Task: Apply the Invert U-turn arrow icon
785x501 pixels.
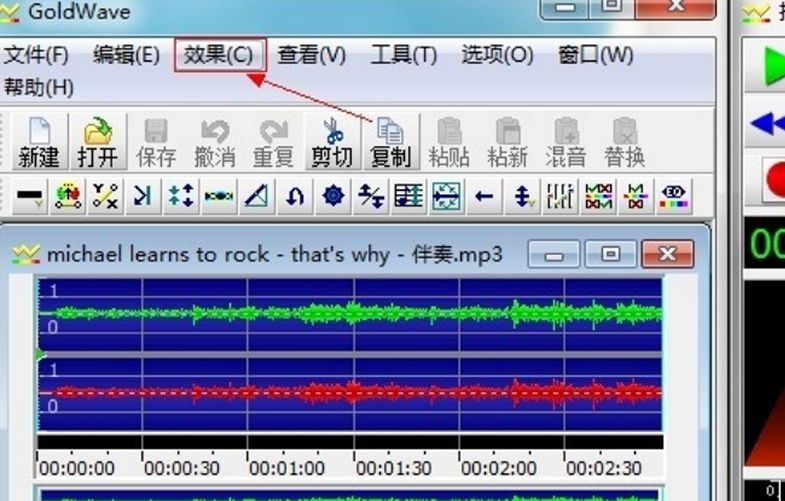Action: tap(295, 196)
